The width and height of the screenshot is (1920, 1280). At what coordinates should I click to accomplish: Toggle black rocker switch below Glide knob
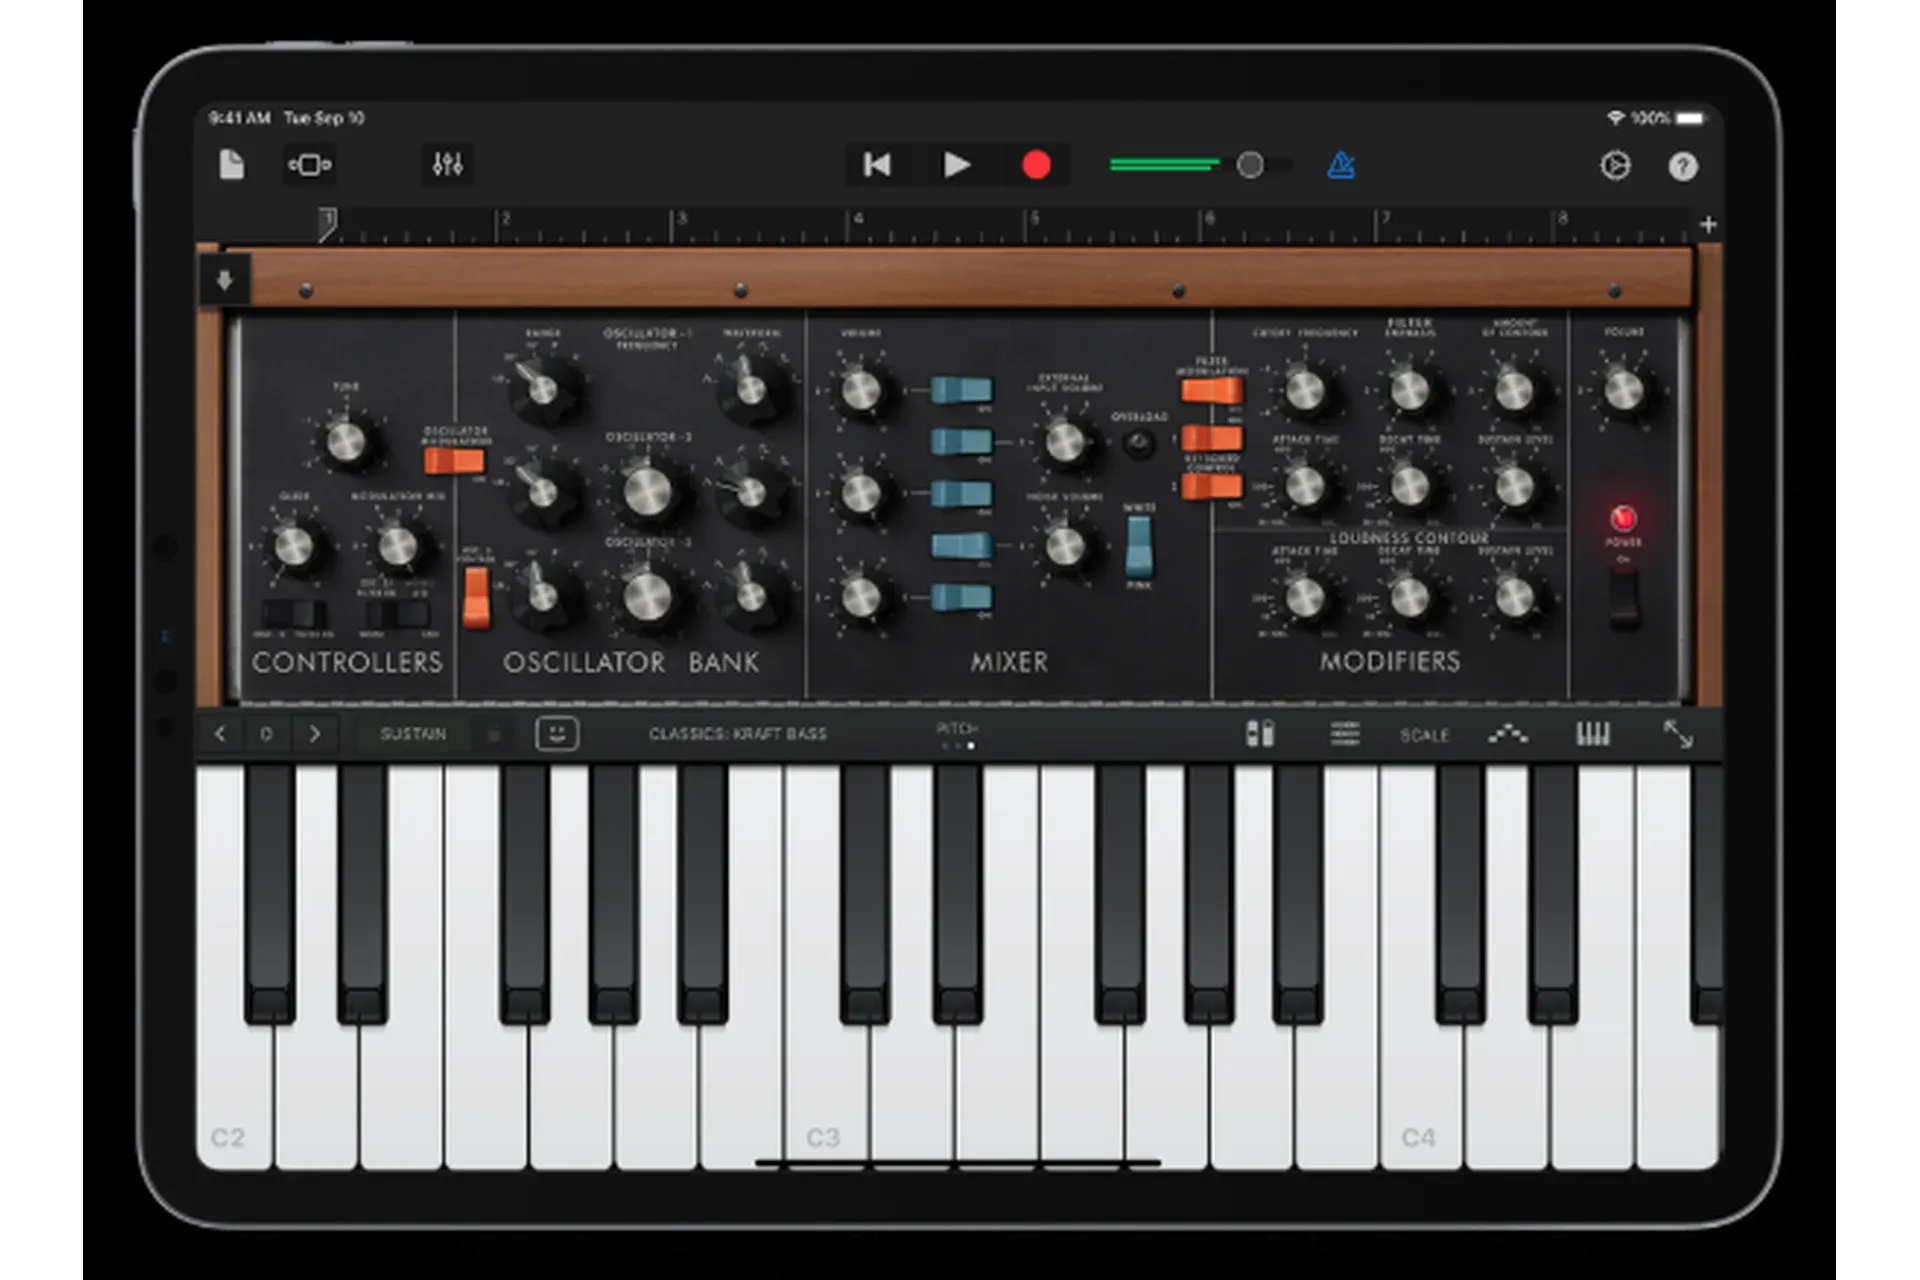click(294, 614)
